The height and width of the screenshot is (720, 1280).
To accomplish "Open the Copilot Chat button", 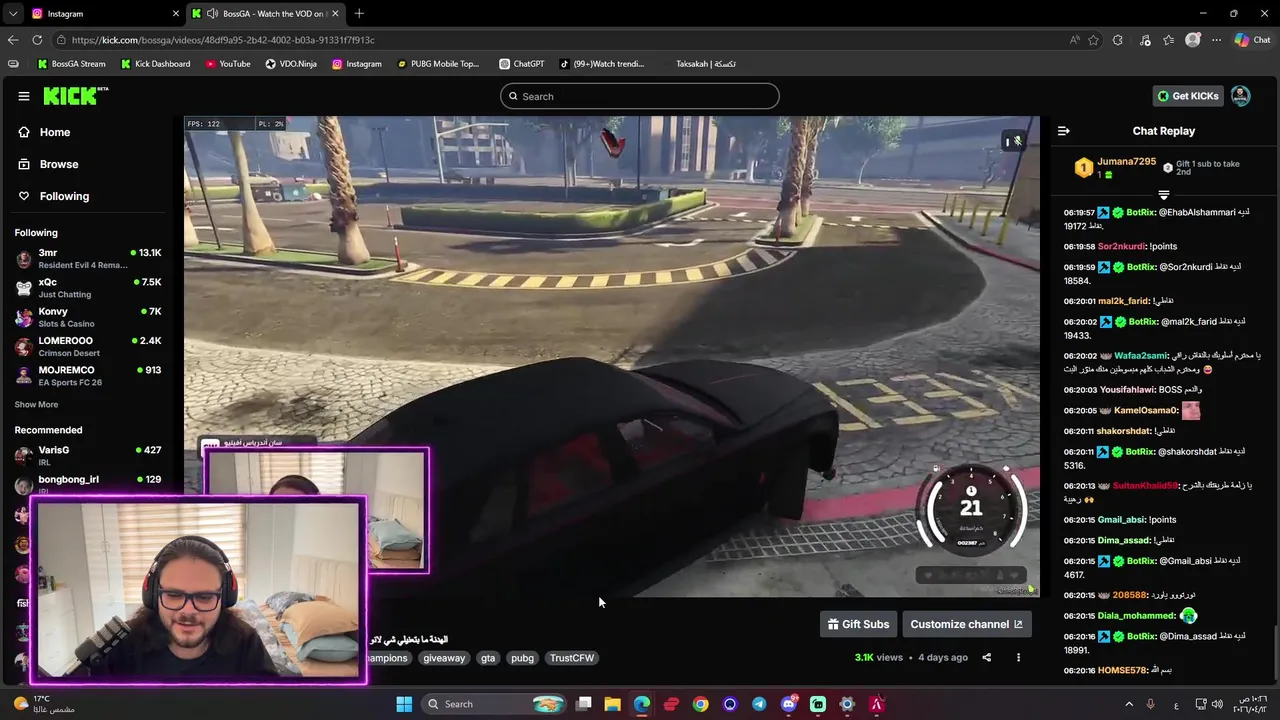I will tap(1252, 40).
